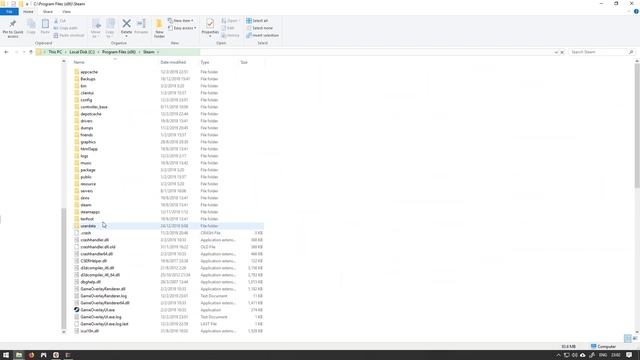Select the package folder
The image size is (640, 360).
pos(88,170)
